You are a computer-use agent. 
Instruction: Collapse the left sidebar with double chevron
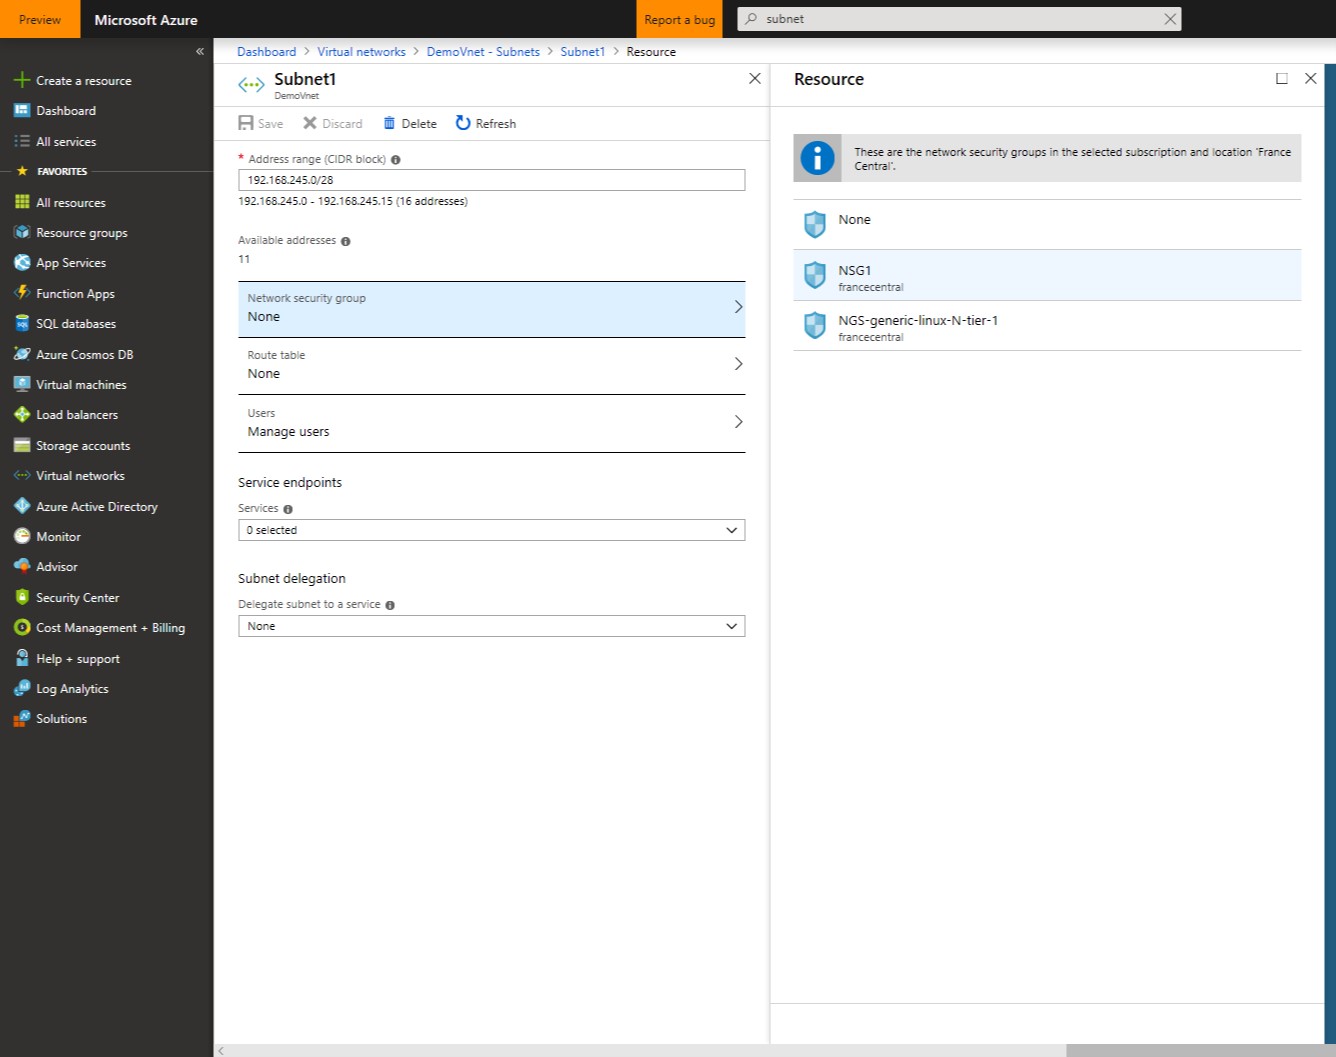coord(200,51)
